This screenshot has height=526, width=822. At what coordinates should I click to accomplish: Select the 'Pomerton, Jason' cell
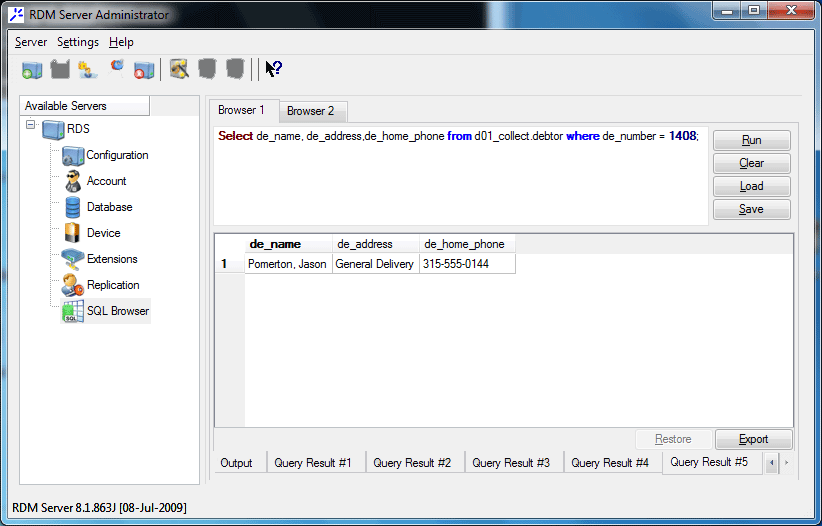pyautogui.click(x=288, y=264)
